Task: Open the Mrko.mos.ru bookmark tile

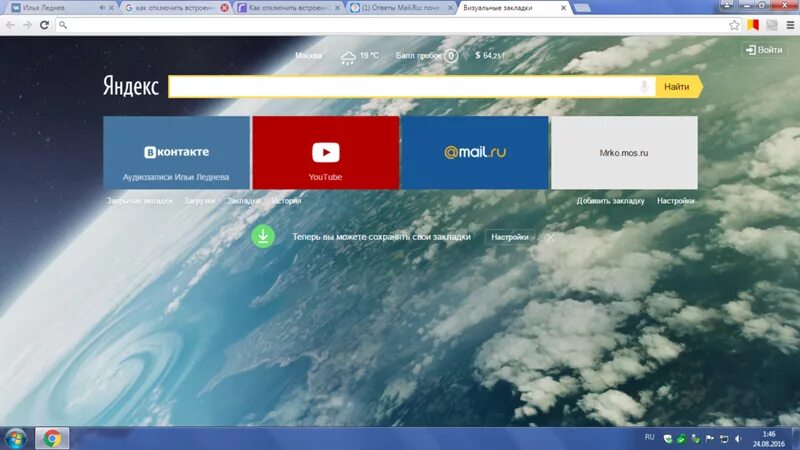Action: 624,153
